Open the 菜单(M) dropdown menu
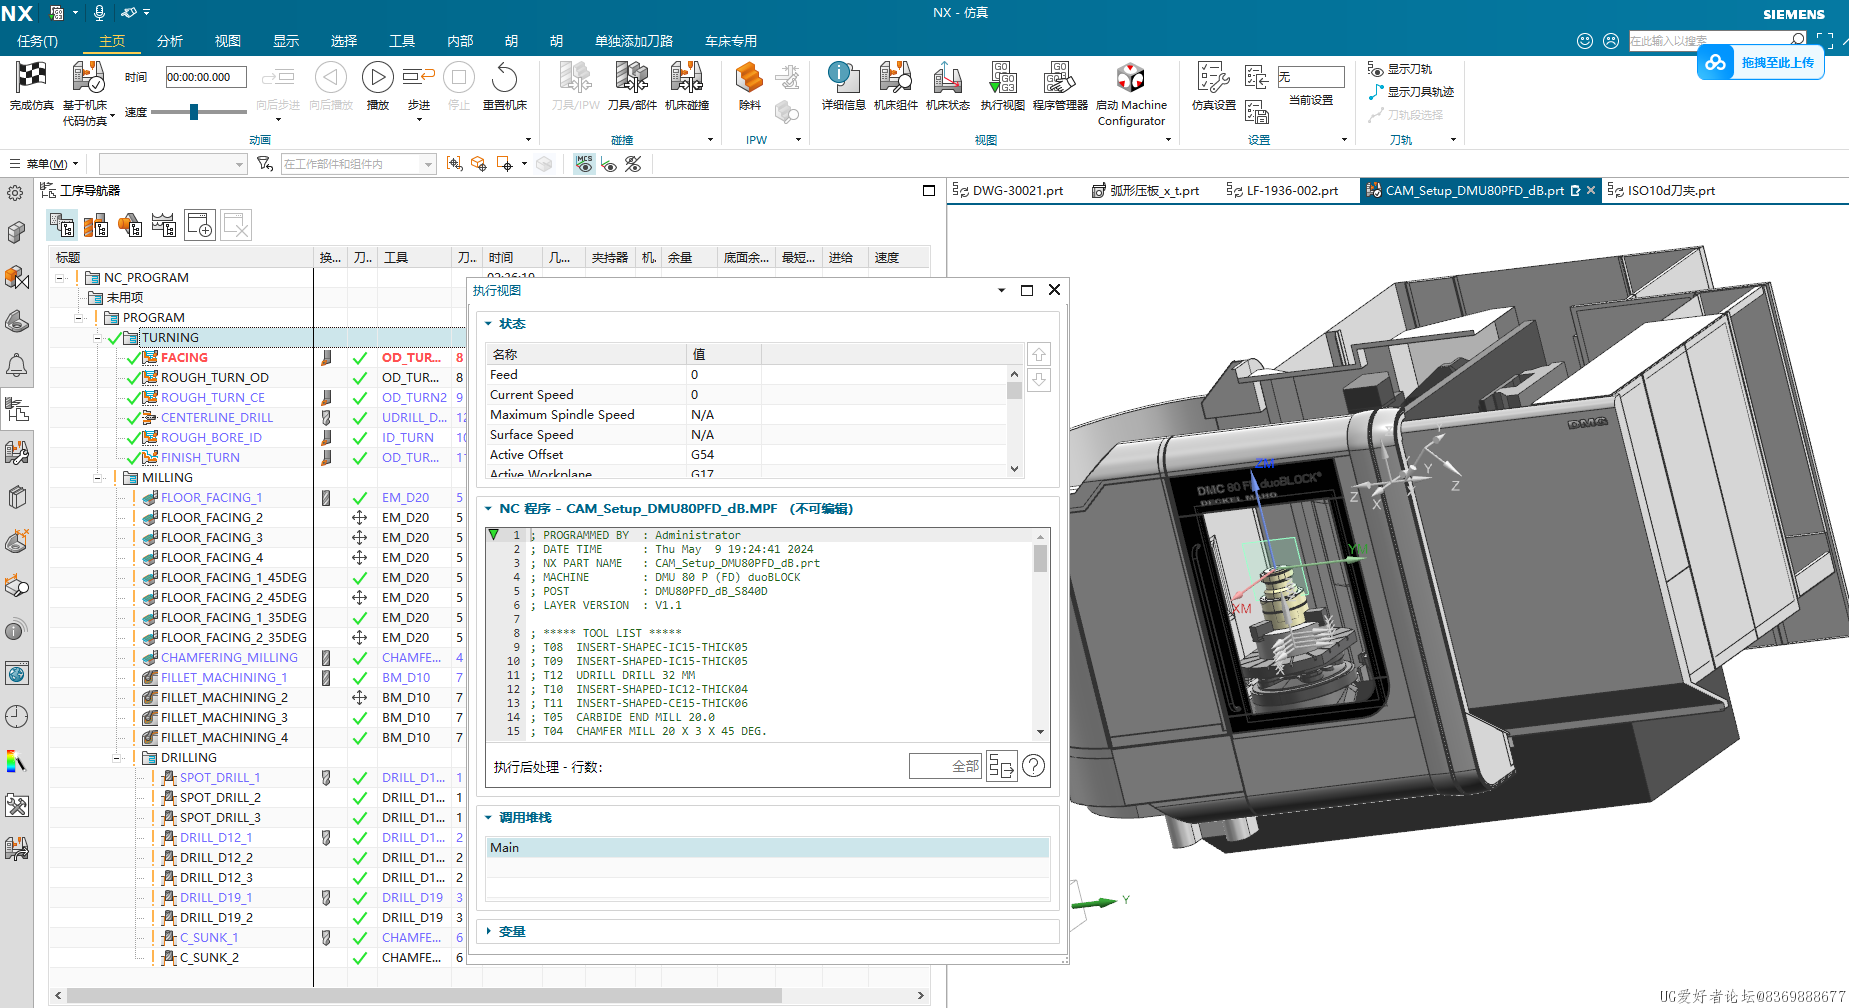Image resolution: width=1849 pixels, height=1008 pixels. [x=45, y=164]
